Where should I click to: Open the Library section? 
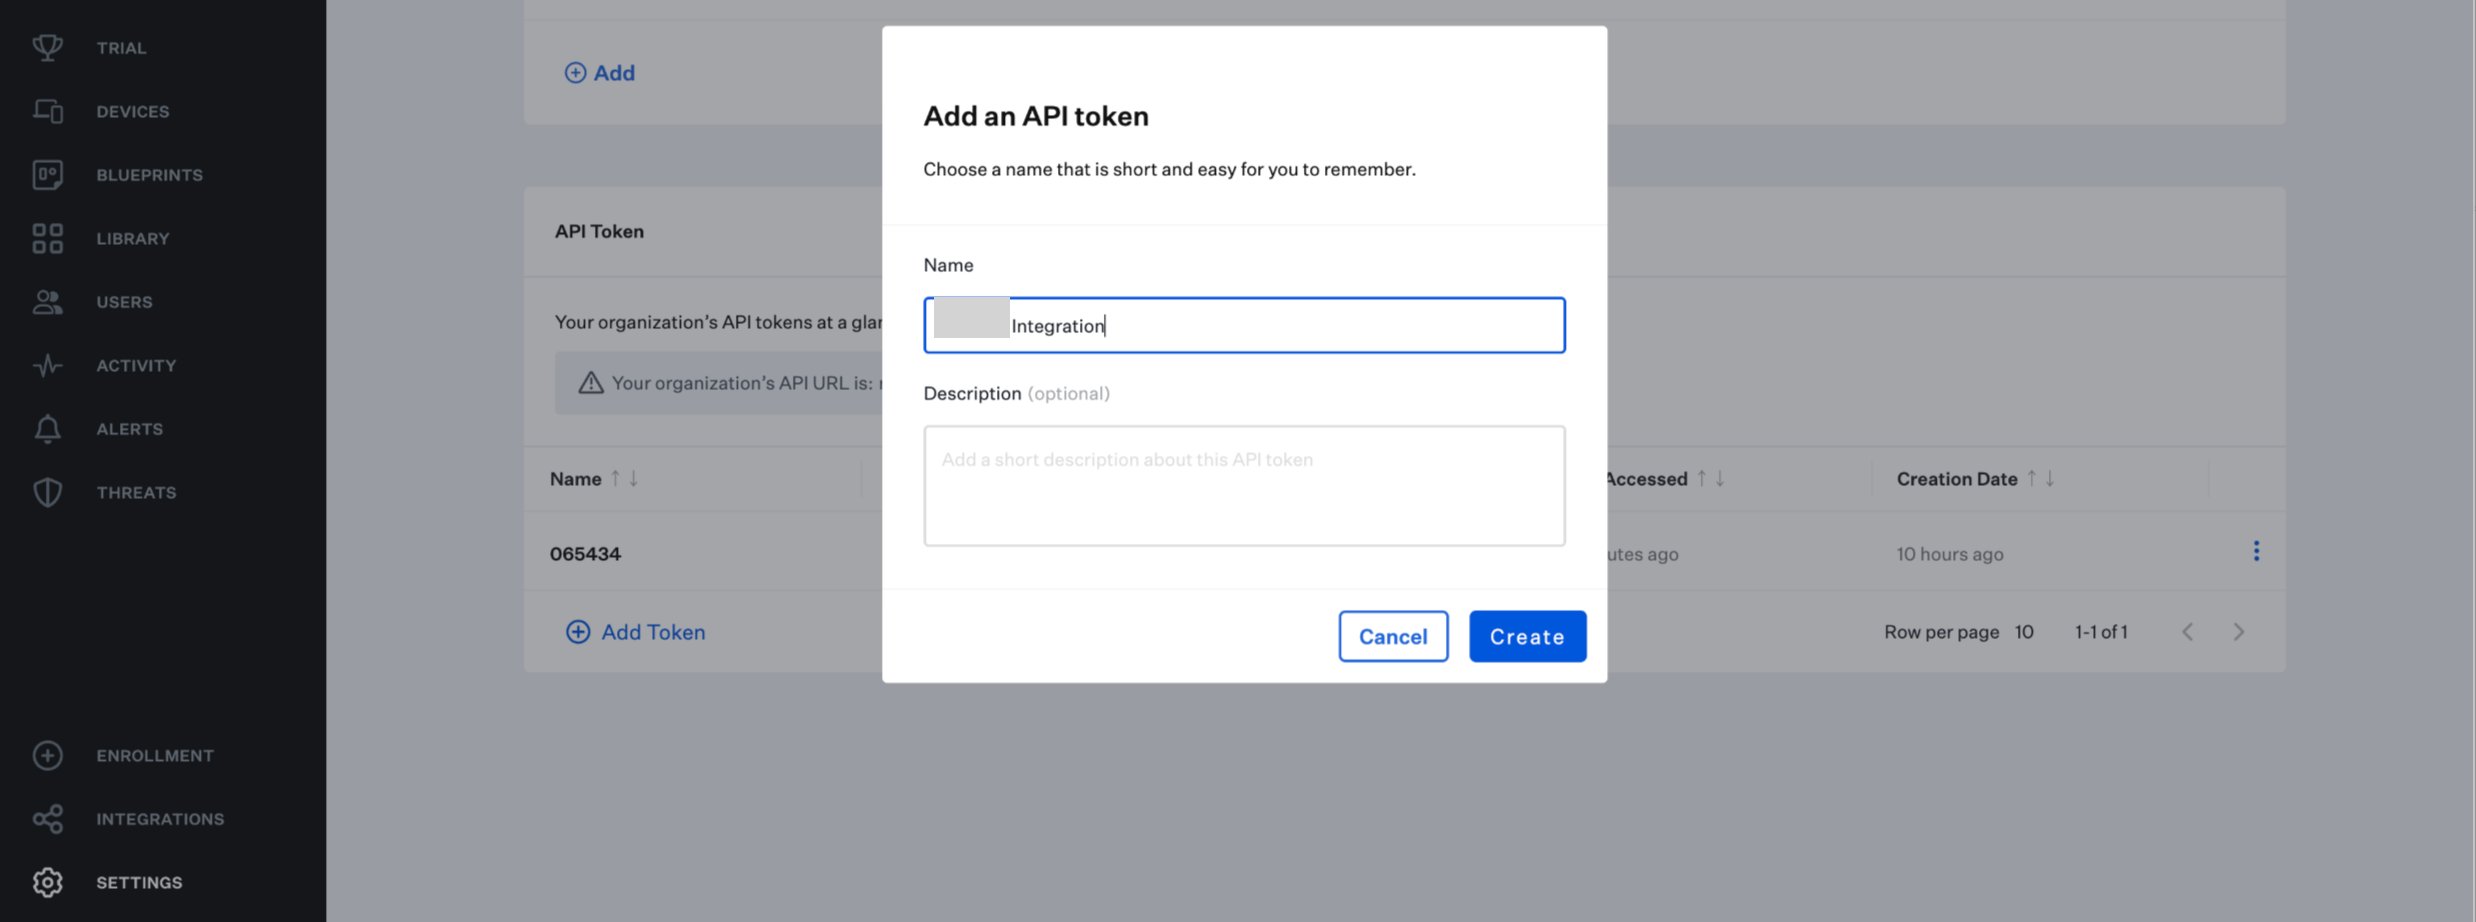tap(133, 238)
